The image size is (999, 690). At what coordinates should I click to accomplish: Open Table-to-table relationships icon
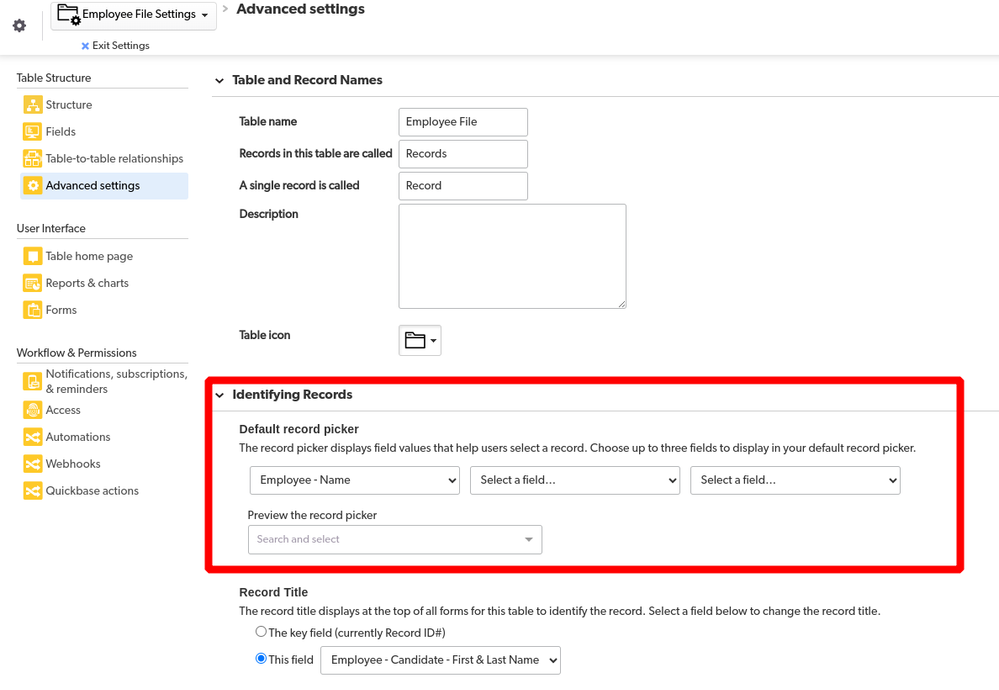pyautogui.click(x=32, y=158)
